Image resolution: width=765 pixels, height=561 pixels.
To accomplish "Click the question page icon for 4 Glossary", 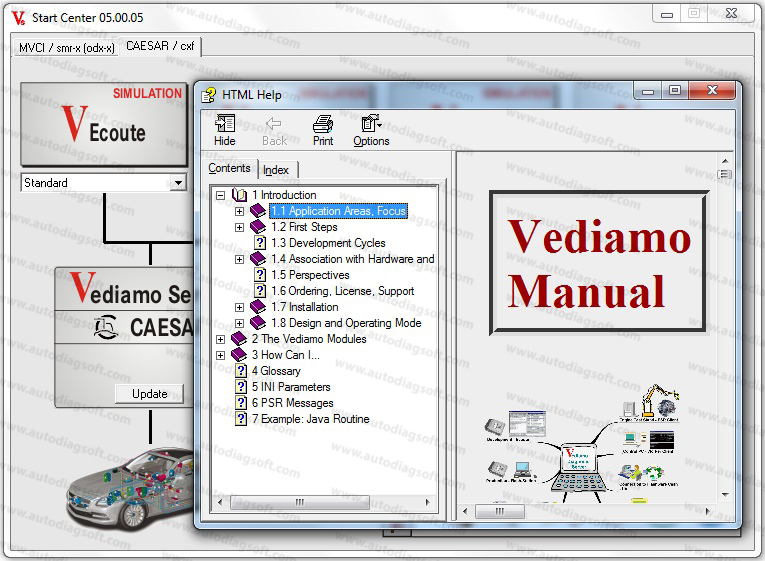I will (241, 371).
